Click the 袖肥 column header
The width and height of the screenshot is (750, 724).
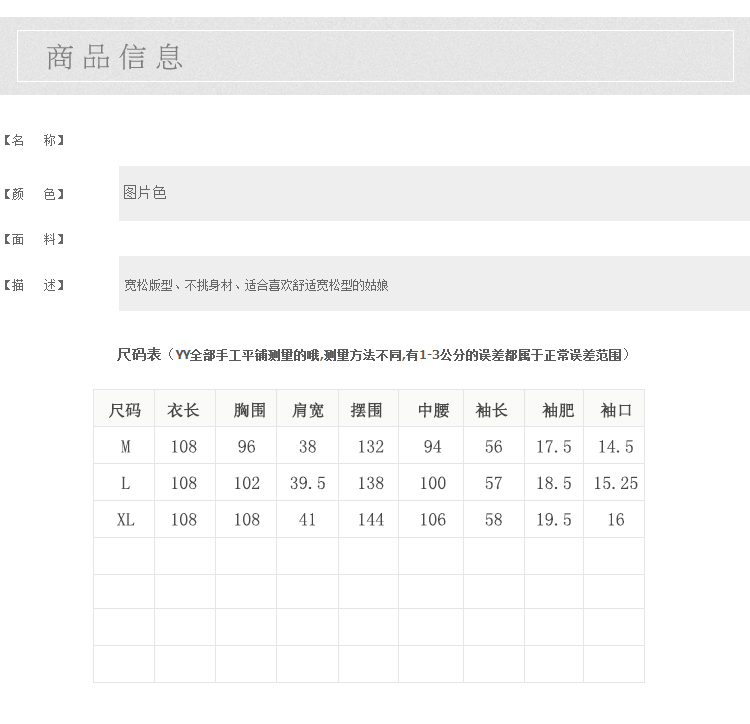point(558,410)
